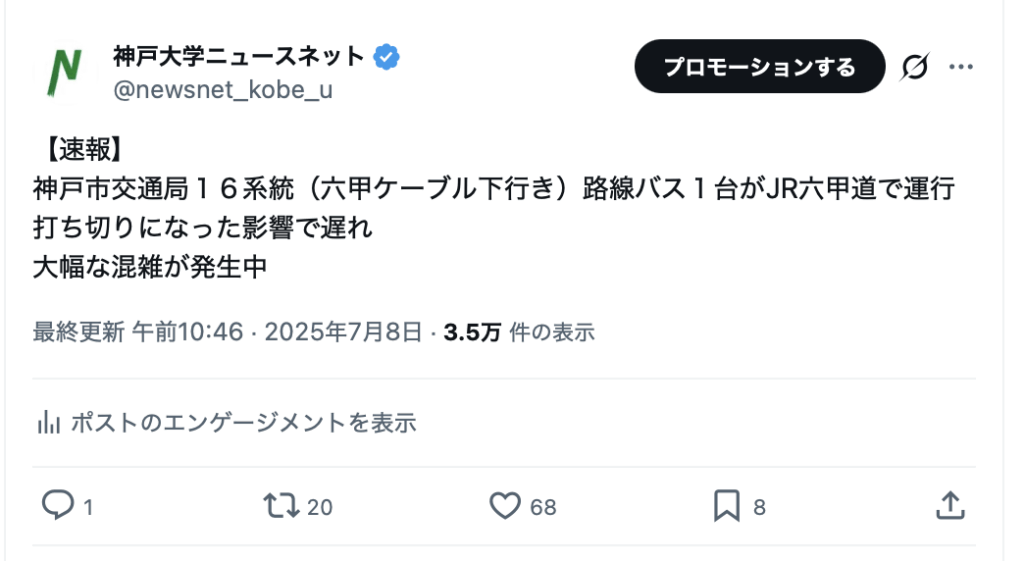Click the repost count 20
The height and width of the screenshot is (561, 1024).
coord(320,508)
